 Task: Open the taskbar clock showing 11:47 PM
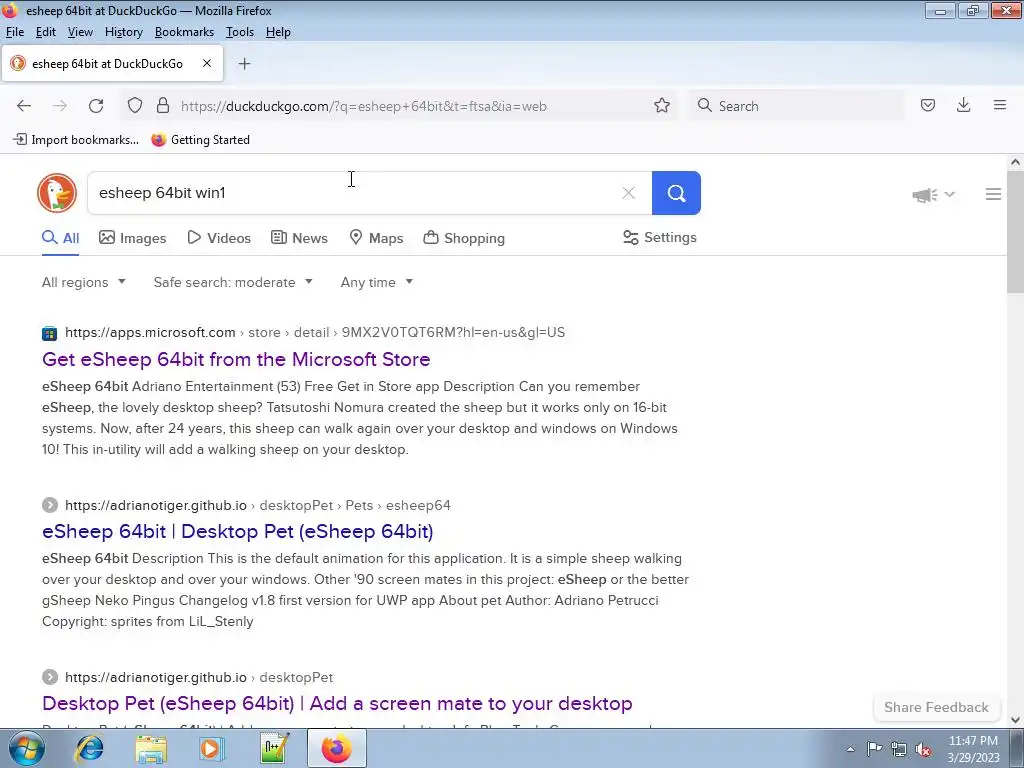(973, 749)
